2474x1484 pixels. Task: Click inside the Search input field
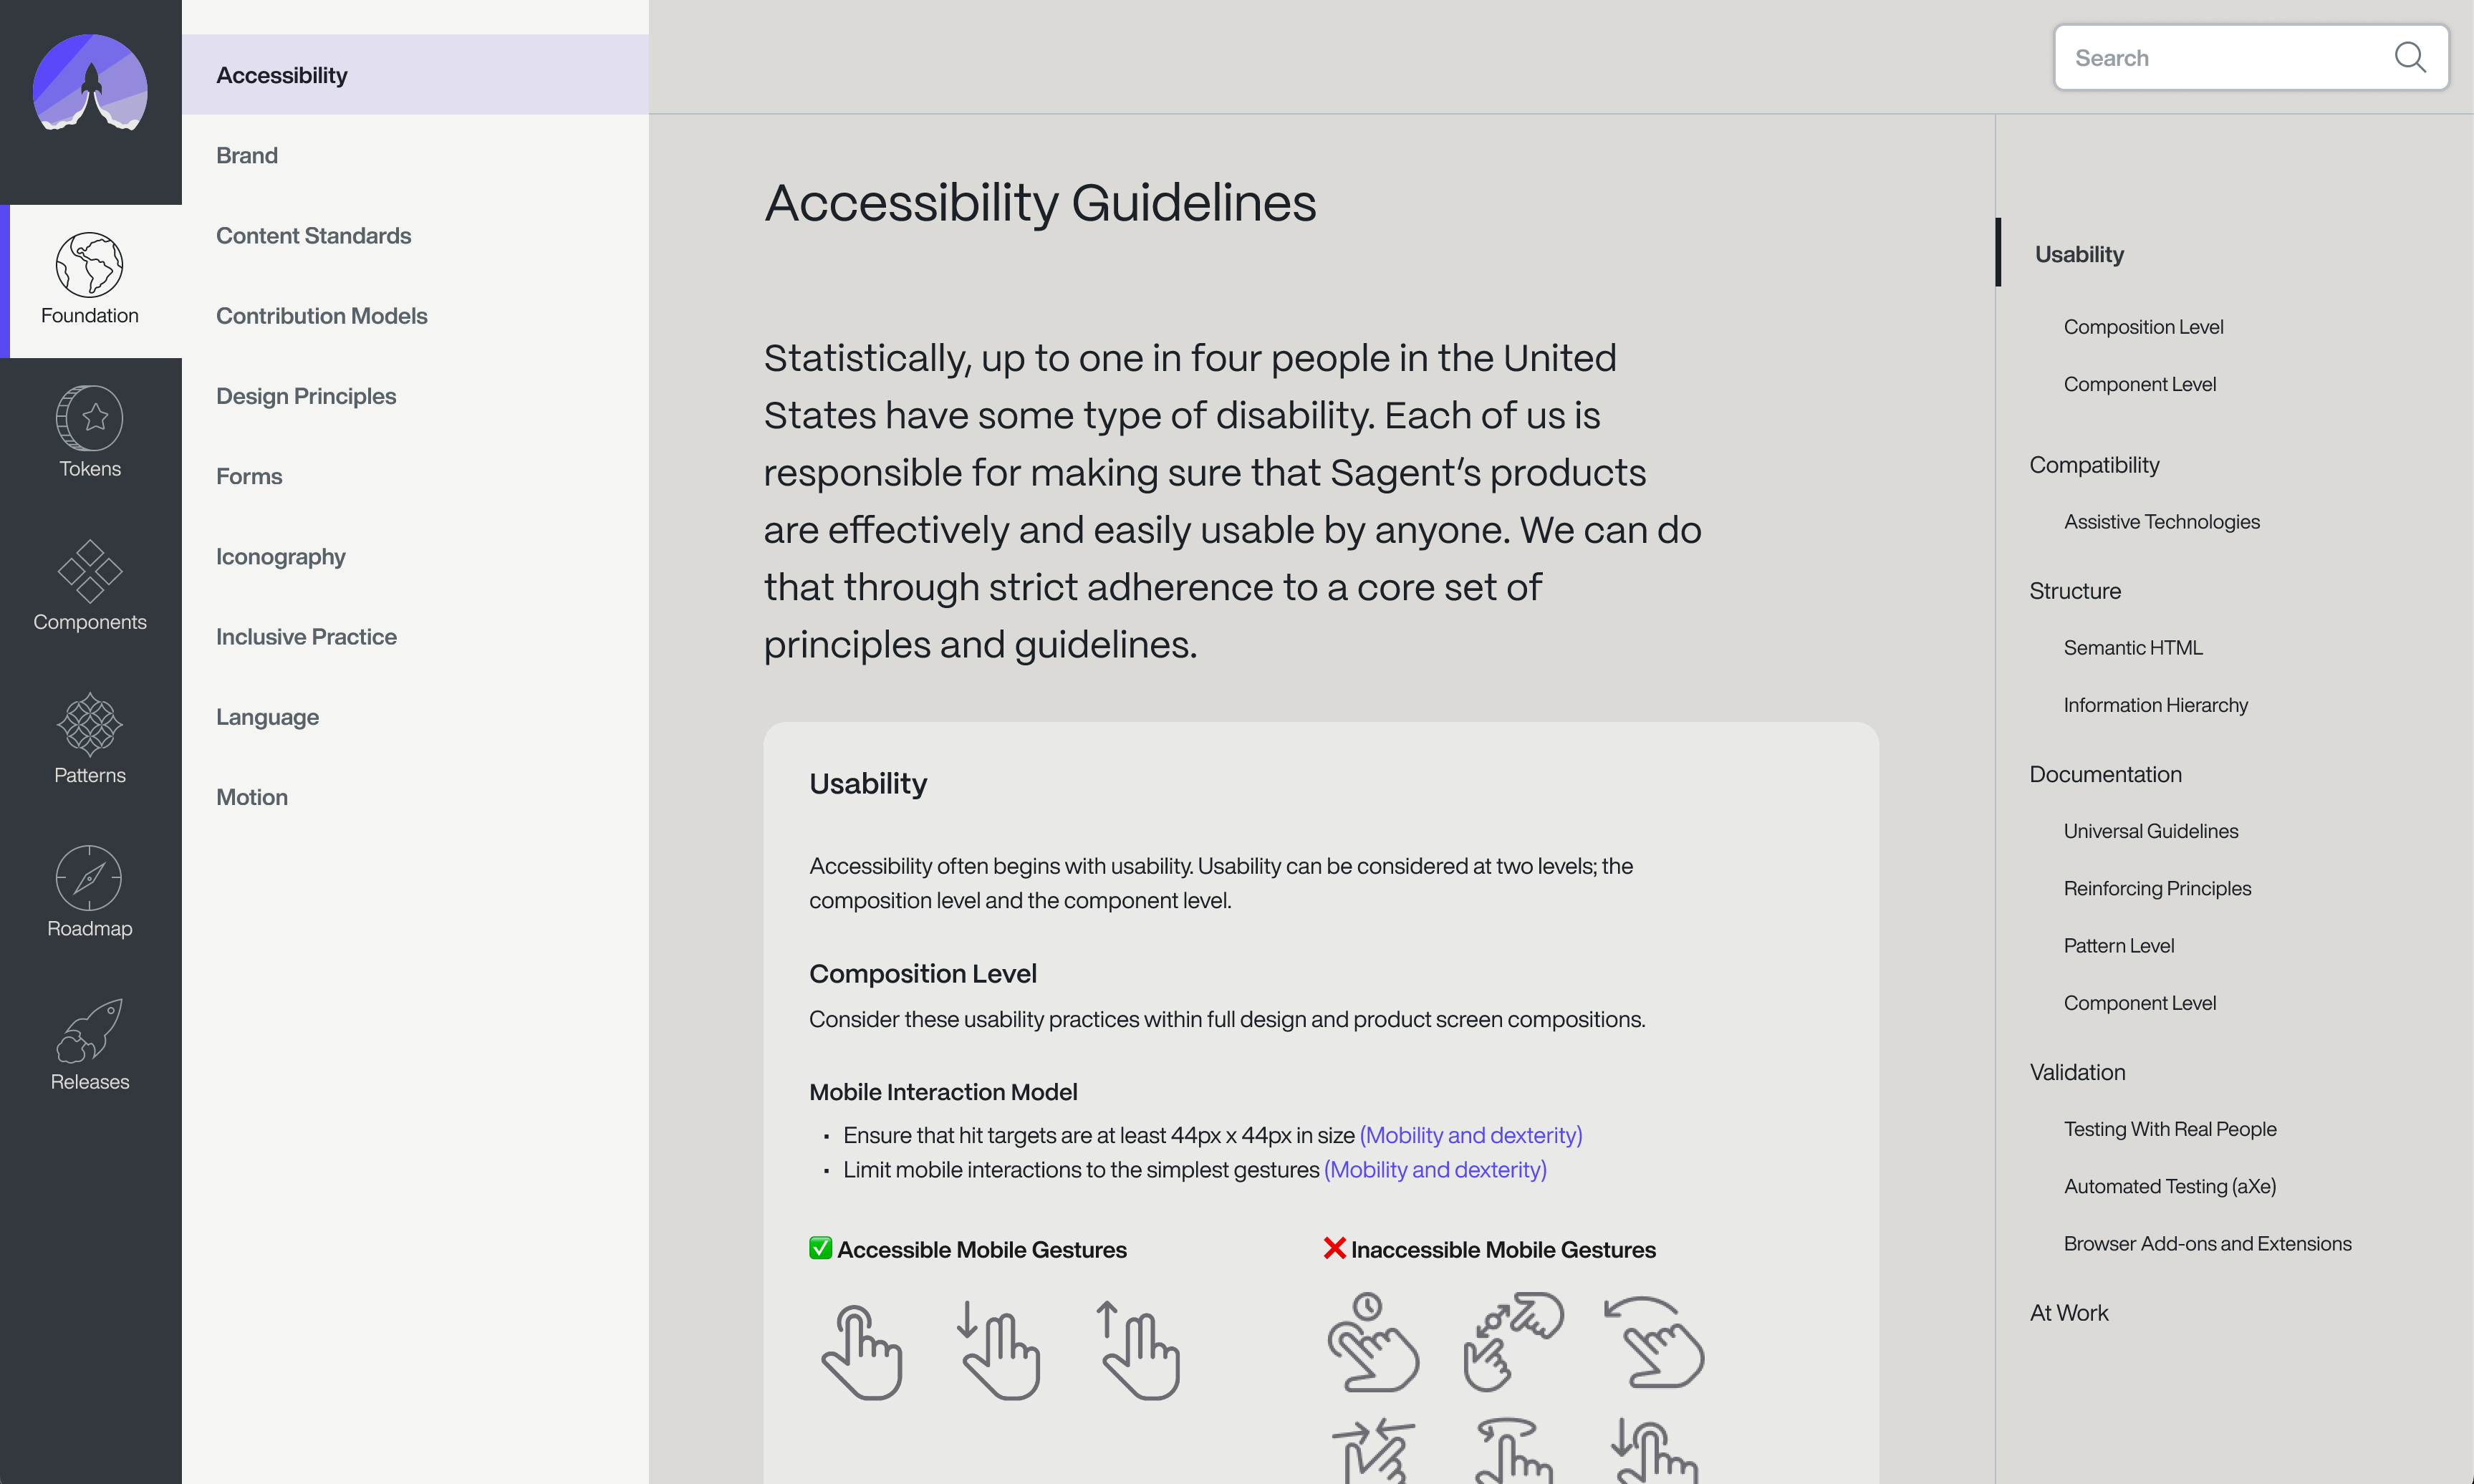tap(2200, 57)
